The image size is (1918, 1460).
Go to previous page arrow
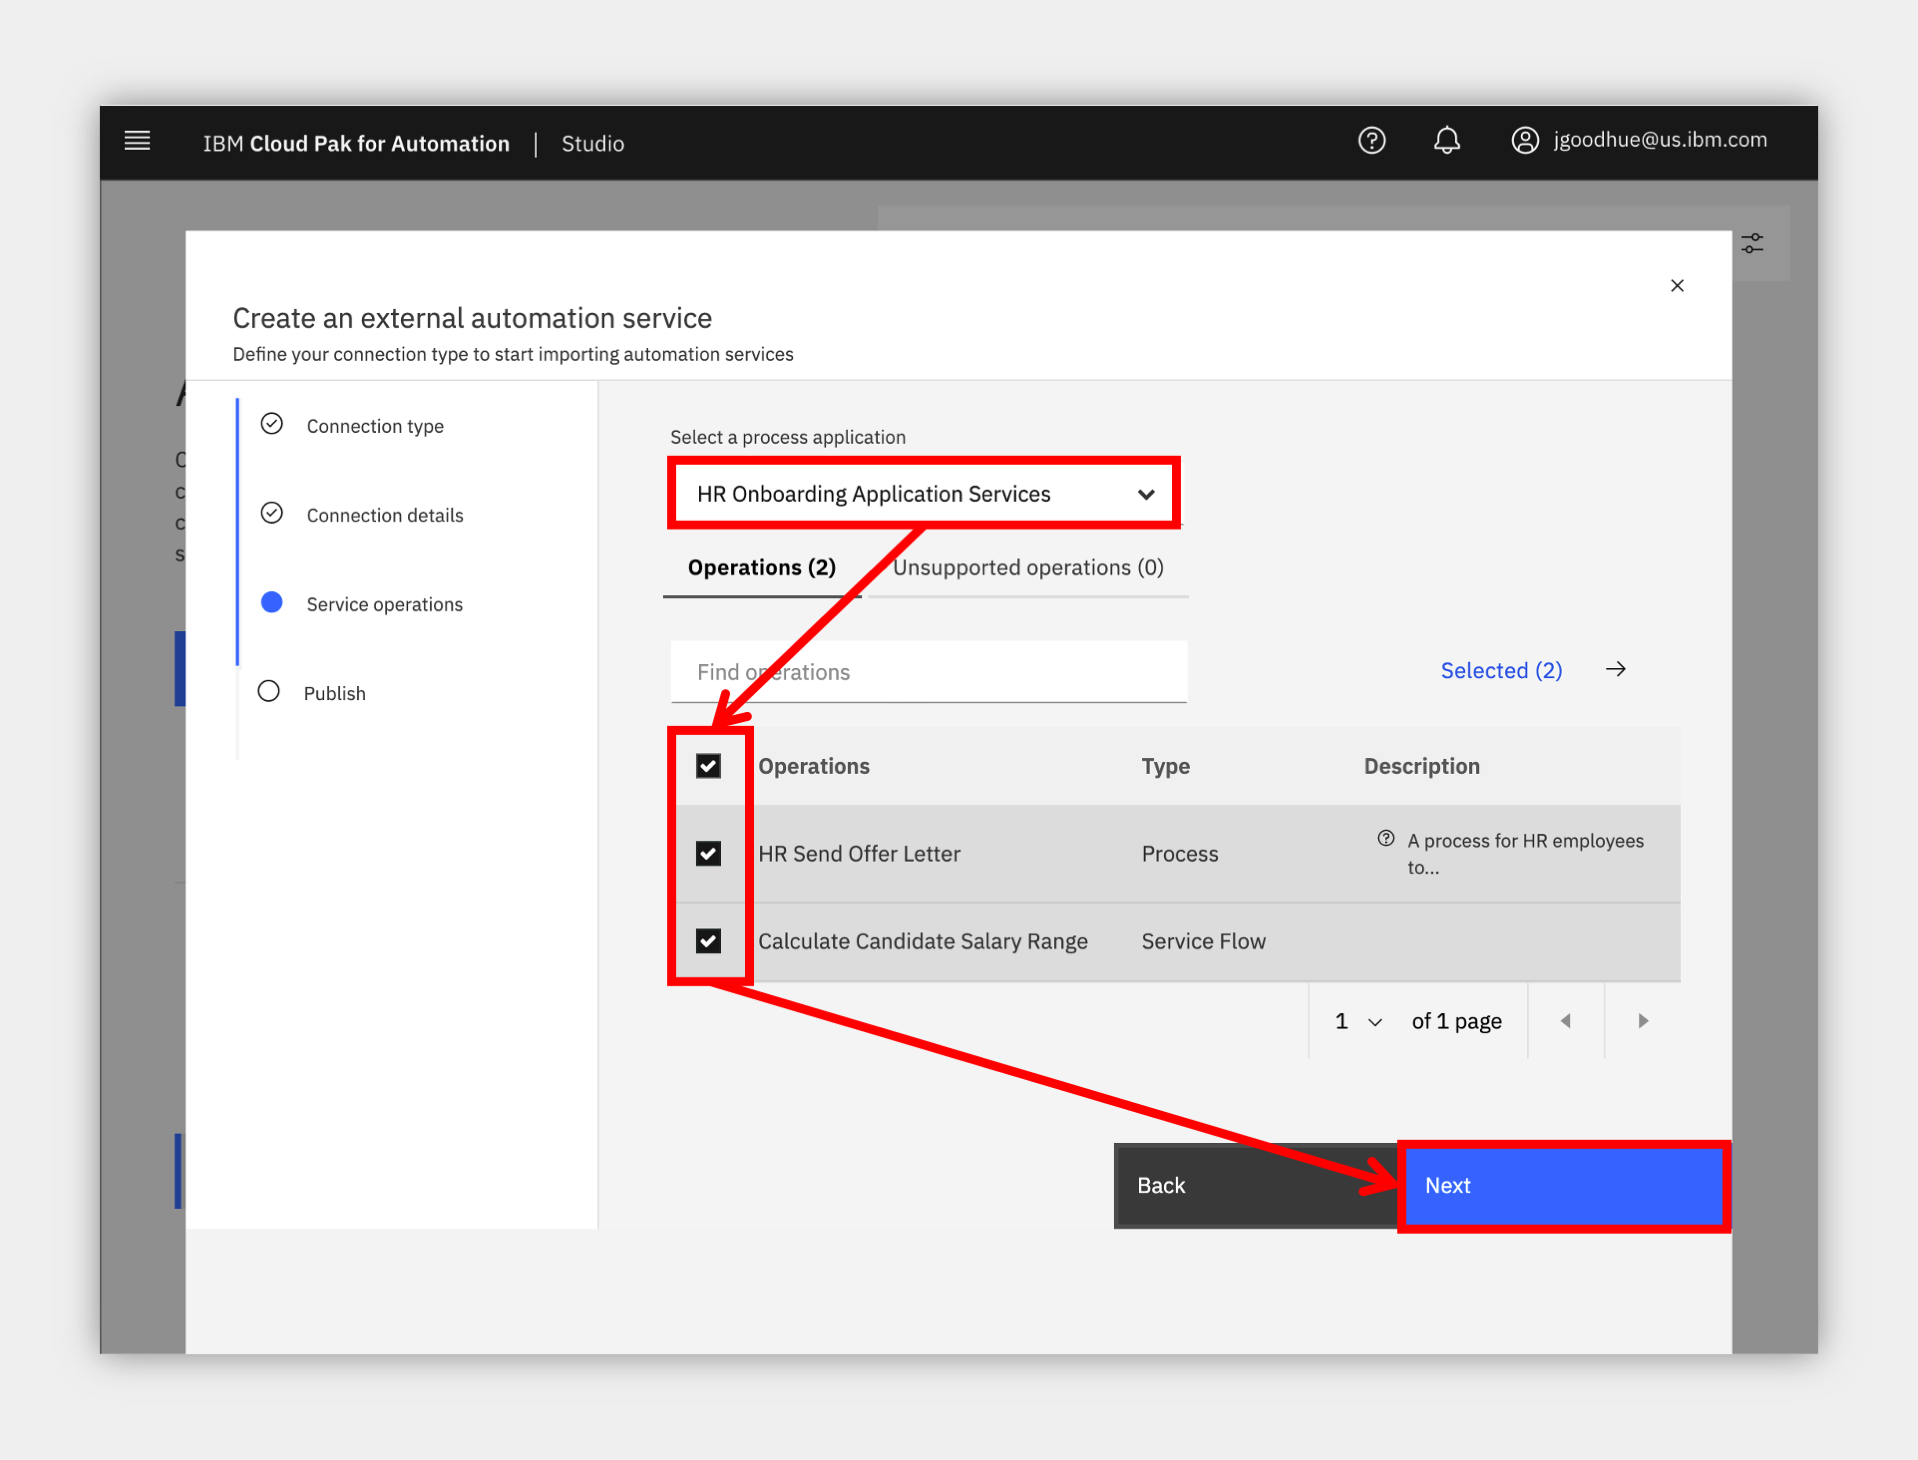pyautogui.click(x=1566, y=1021)
